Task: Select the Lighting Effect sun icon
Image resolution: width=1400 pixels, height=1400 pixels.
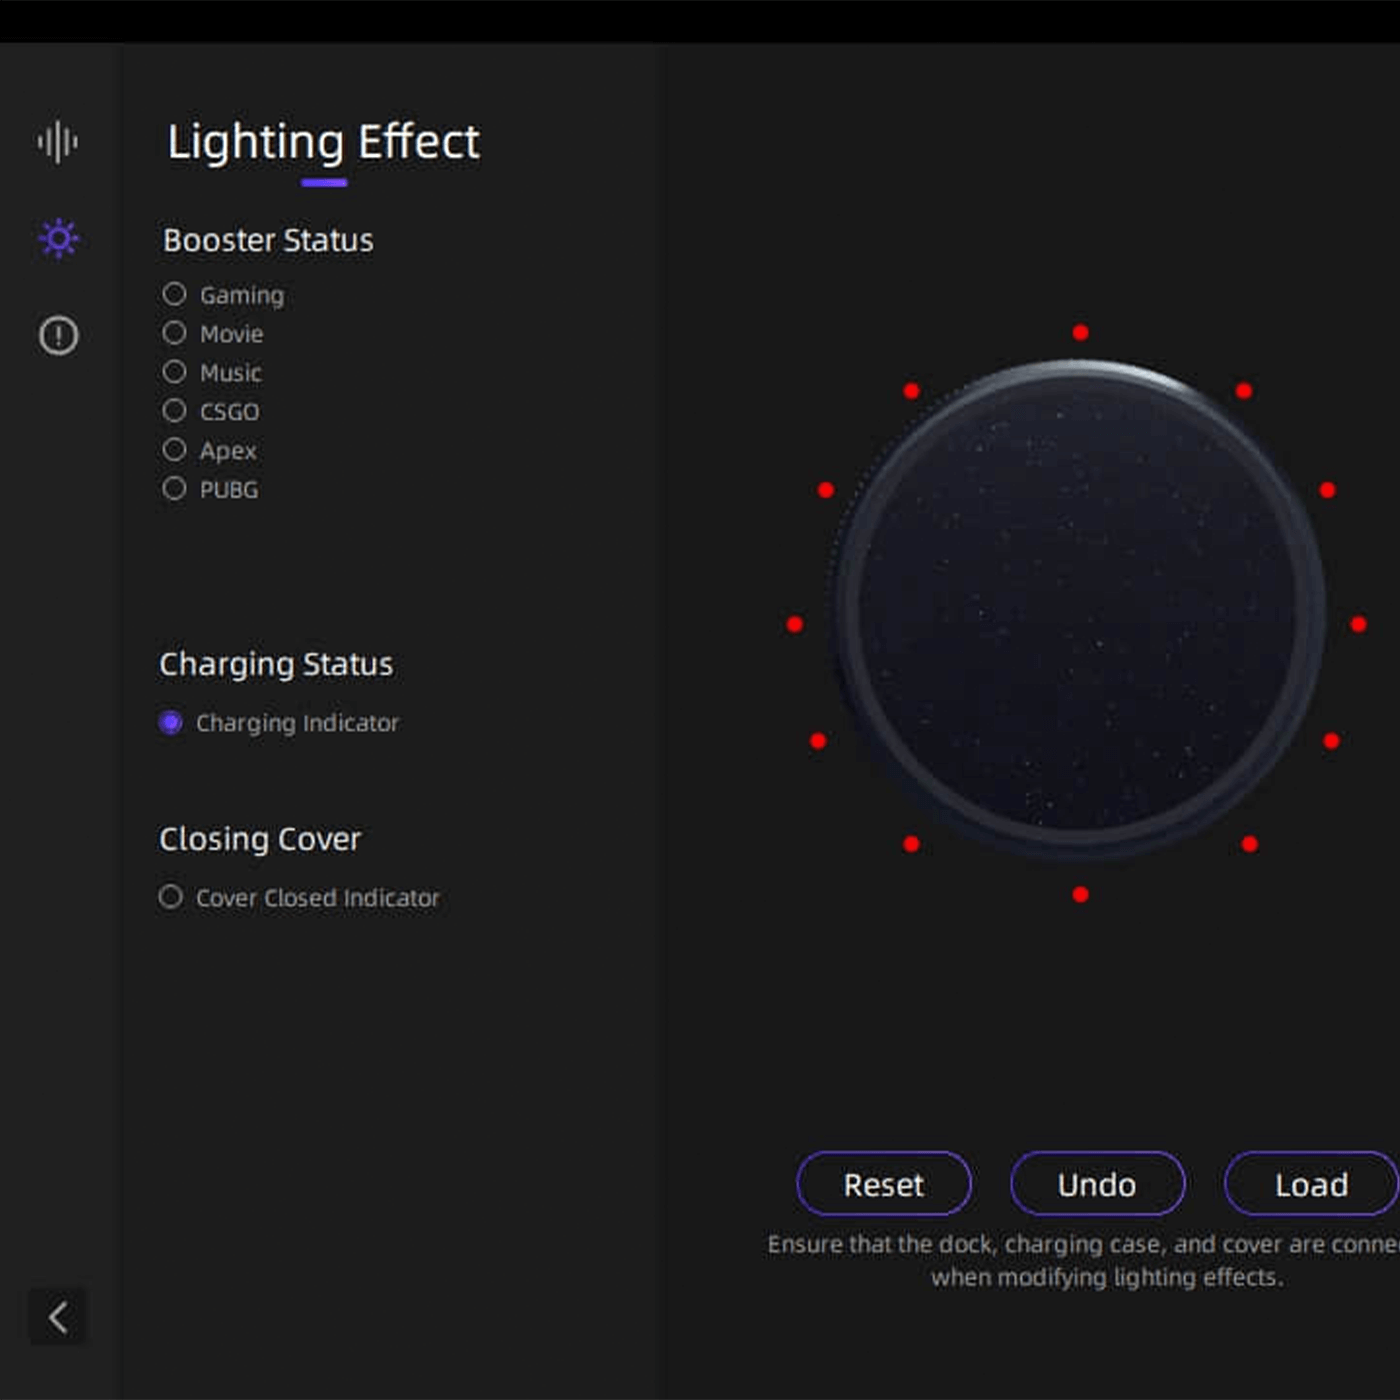Action: point(58,238)
